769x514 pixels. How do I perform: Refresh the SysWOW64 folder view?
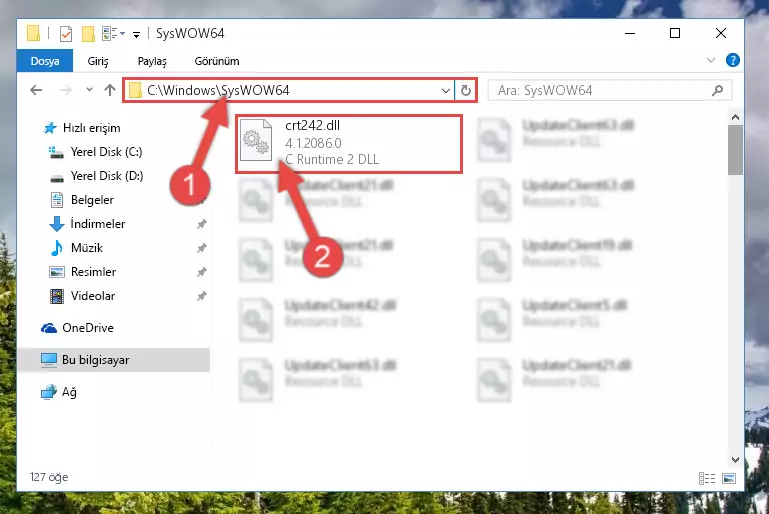466,90
